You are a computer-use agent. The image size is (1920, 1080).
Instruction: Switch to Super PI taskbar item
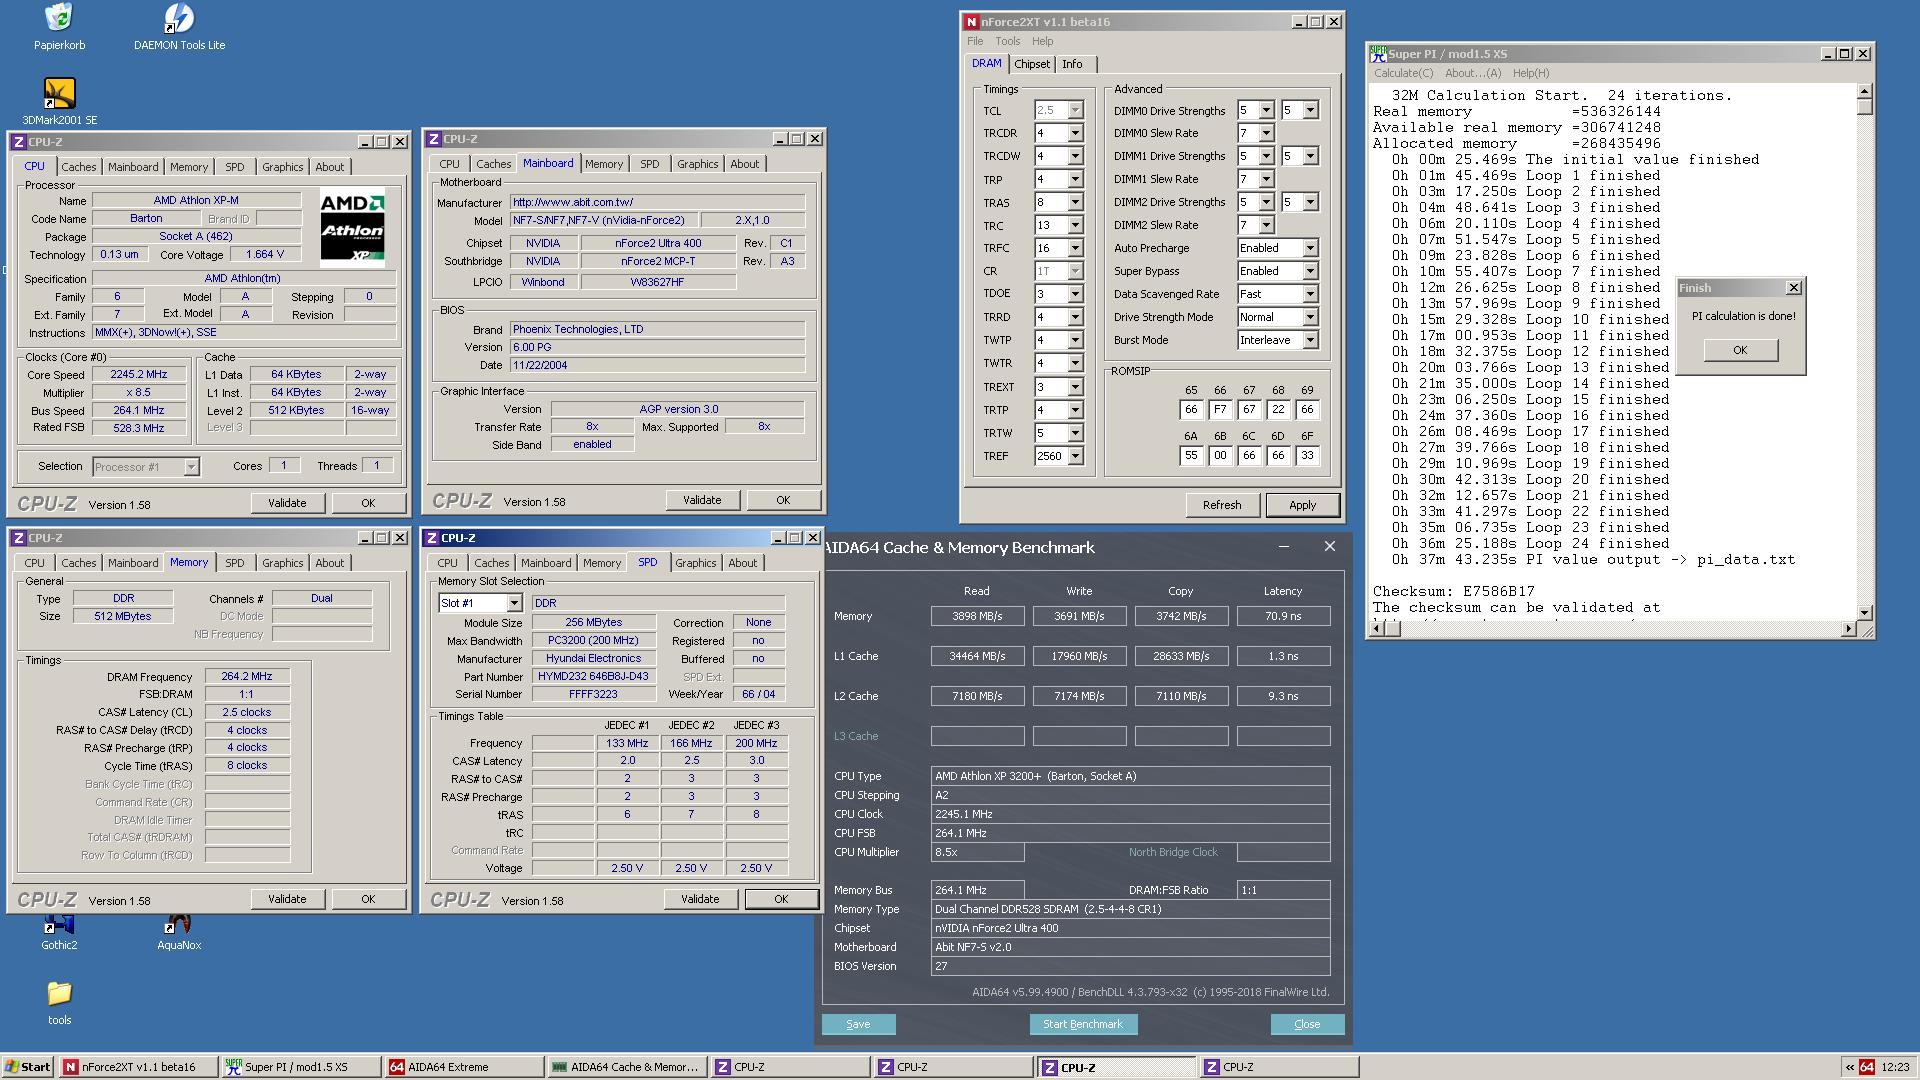[300, 1067]
